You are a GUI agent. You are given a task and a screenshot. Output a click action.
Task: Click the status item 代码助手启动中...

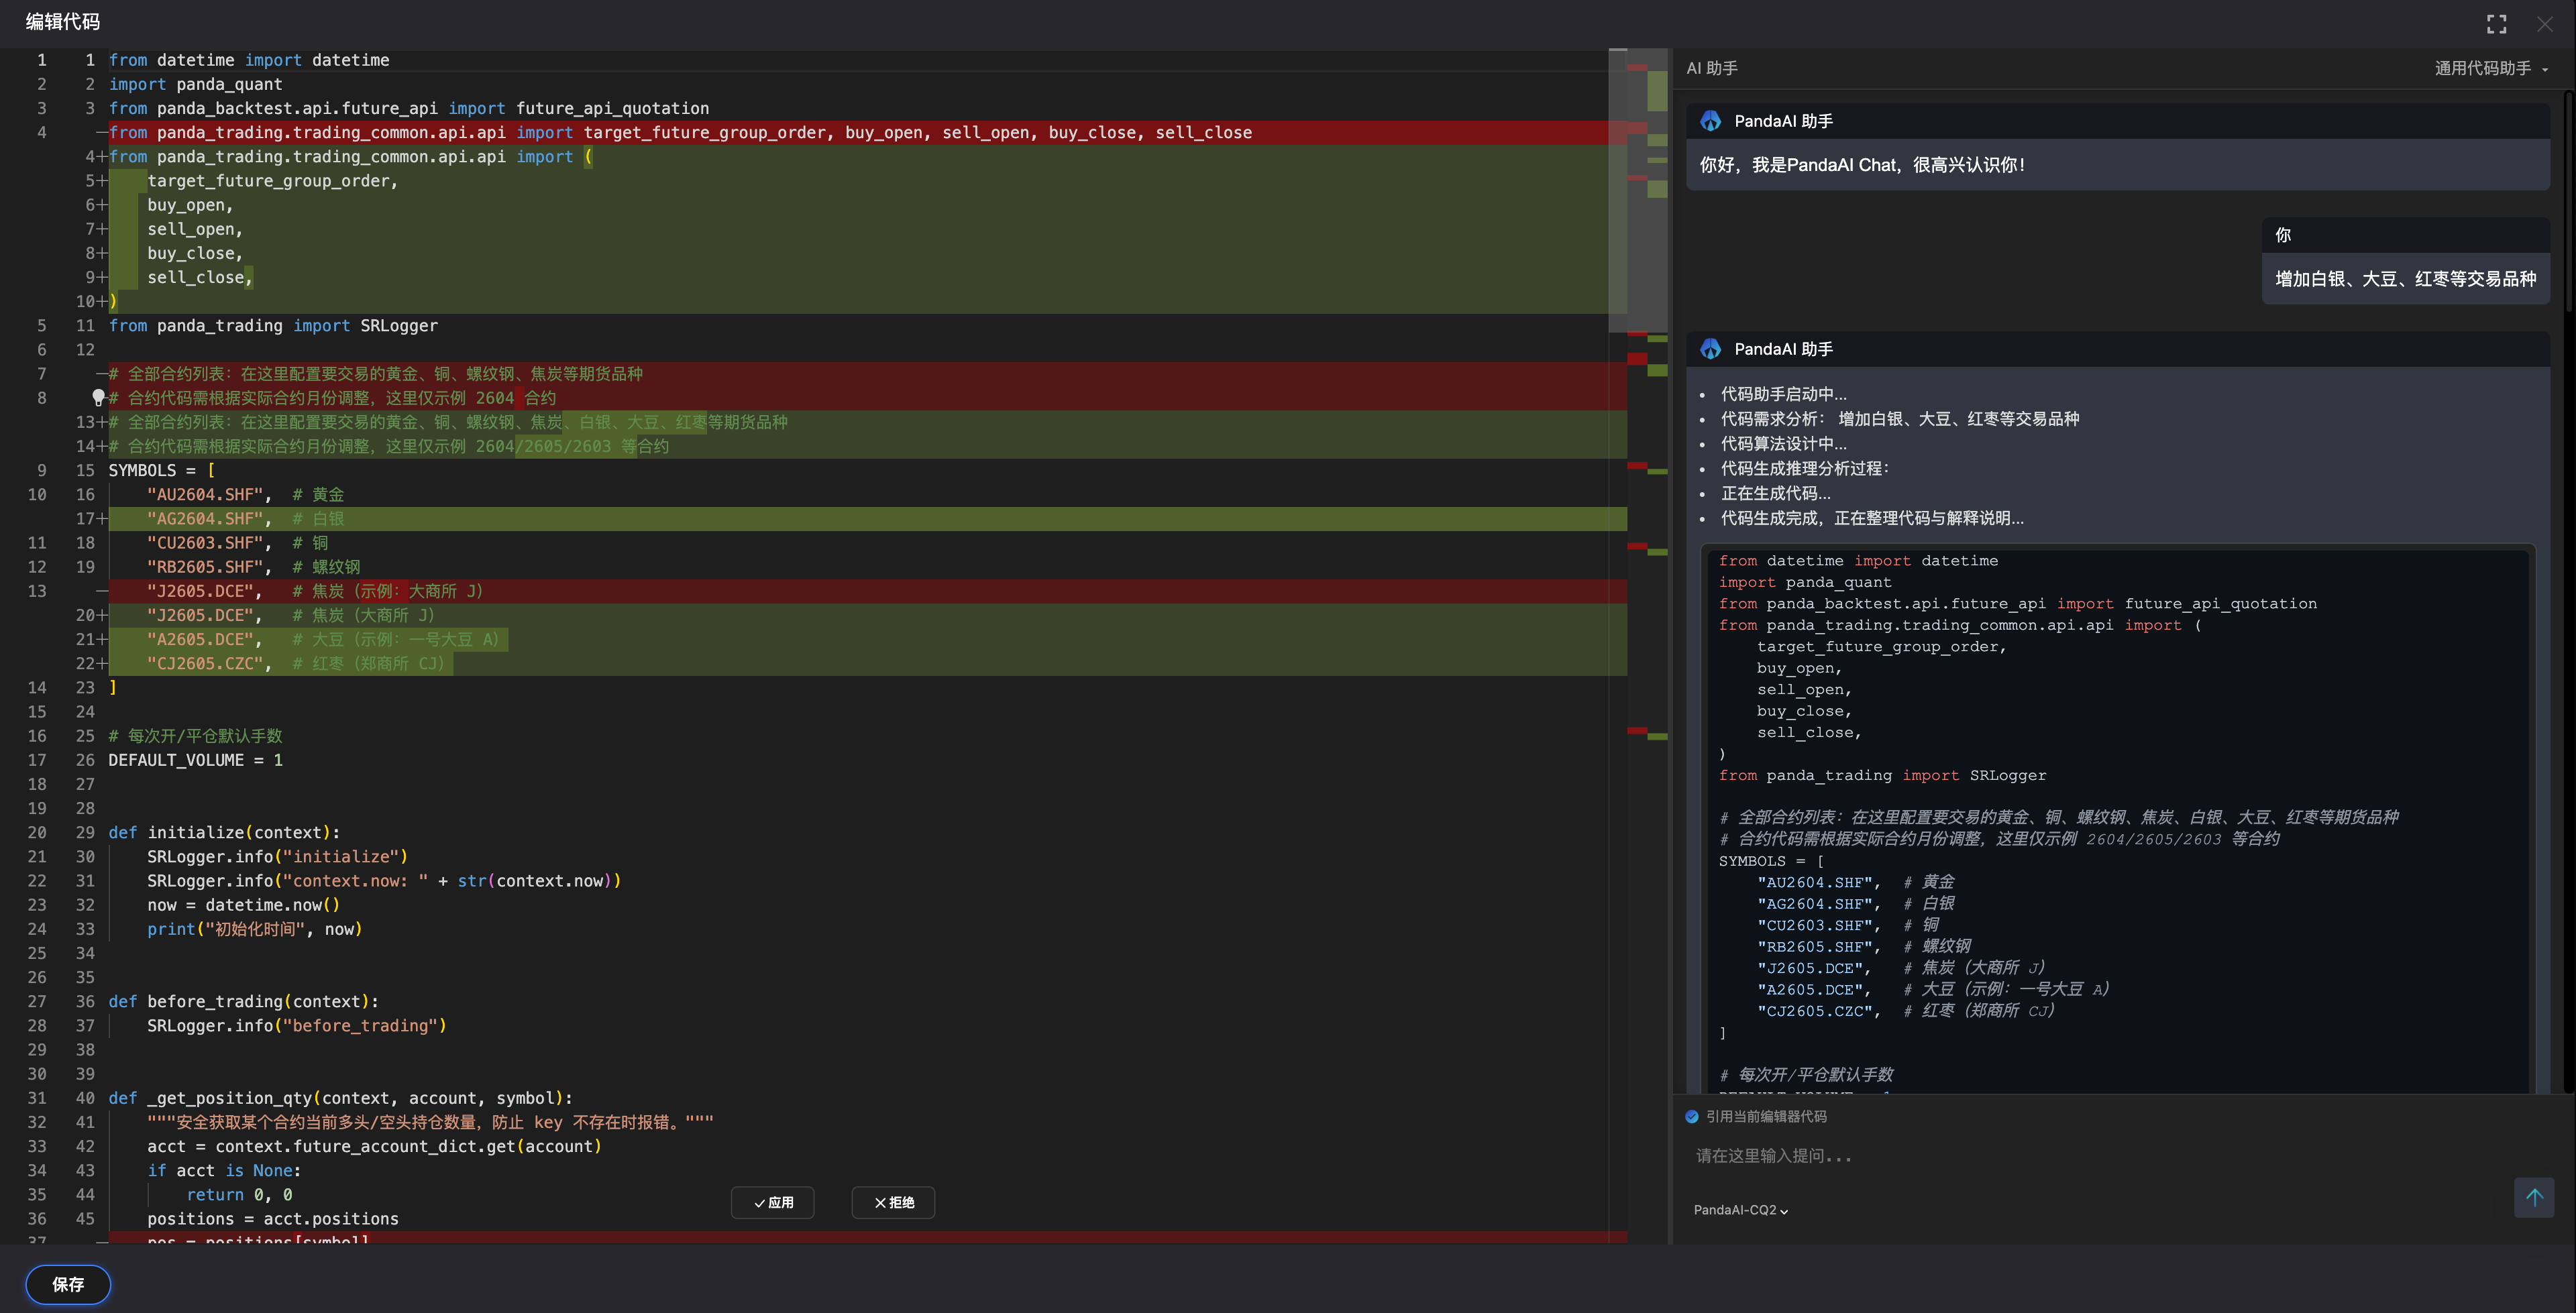pos(1783,394)
